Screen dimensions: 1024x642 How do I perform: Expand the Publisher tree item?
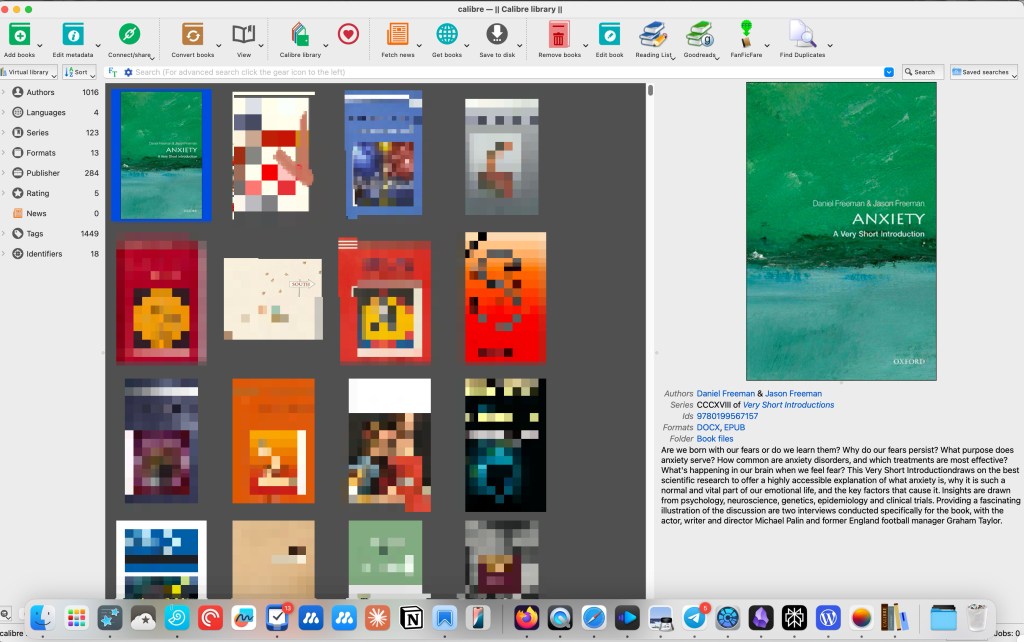pyautogui.click(x=4, y=173)
